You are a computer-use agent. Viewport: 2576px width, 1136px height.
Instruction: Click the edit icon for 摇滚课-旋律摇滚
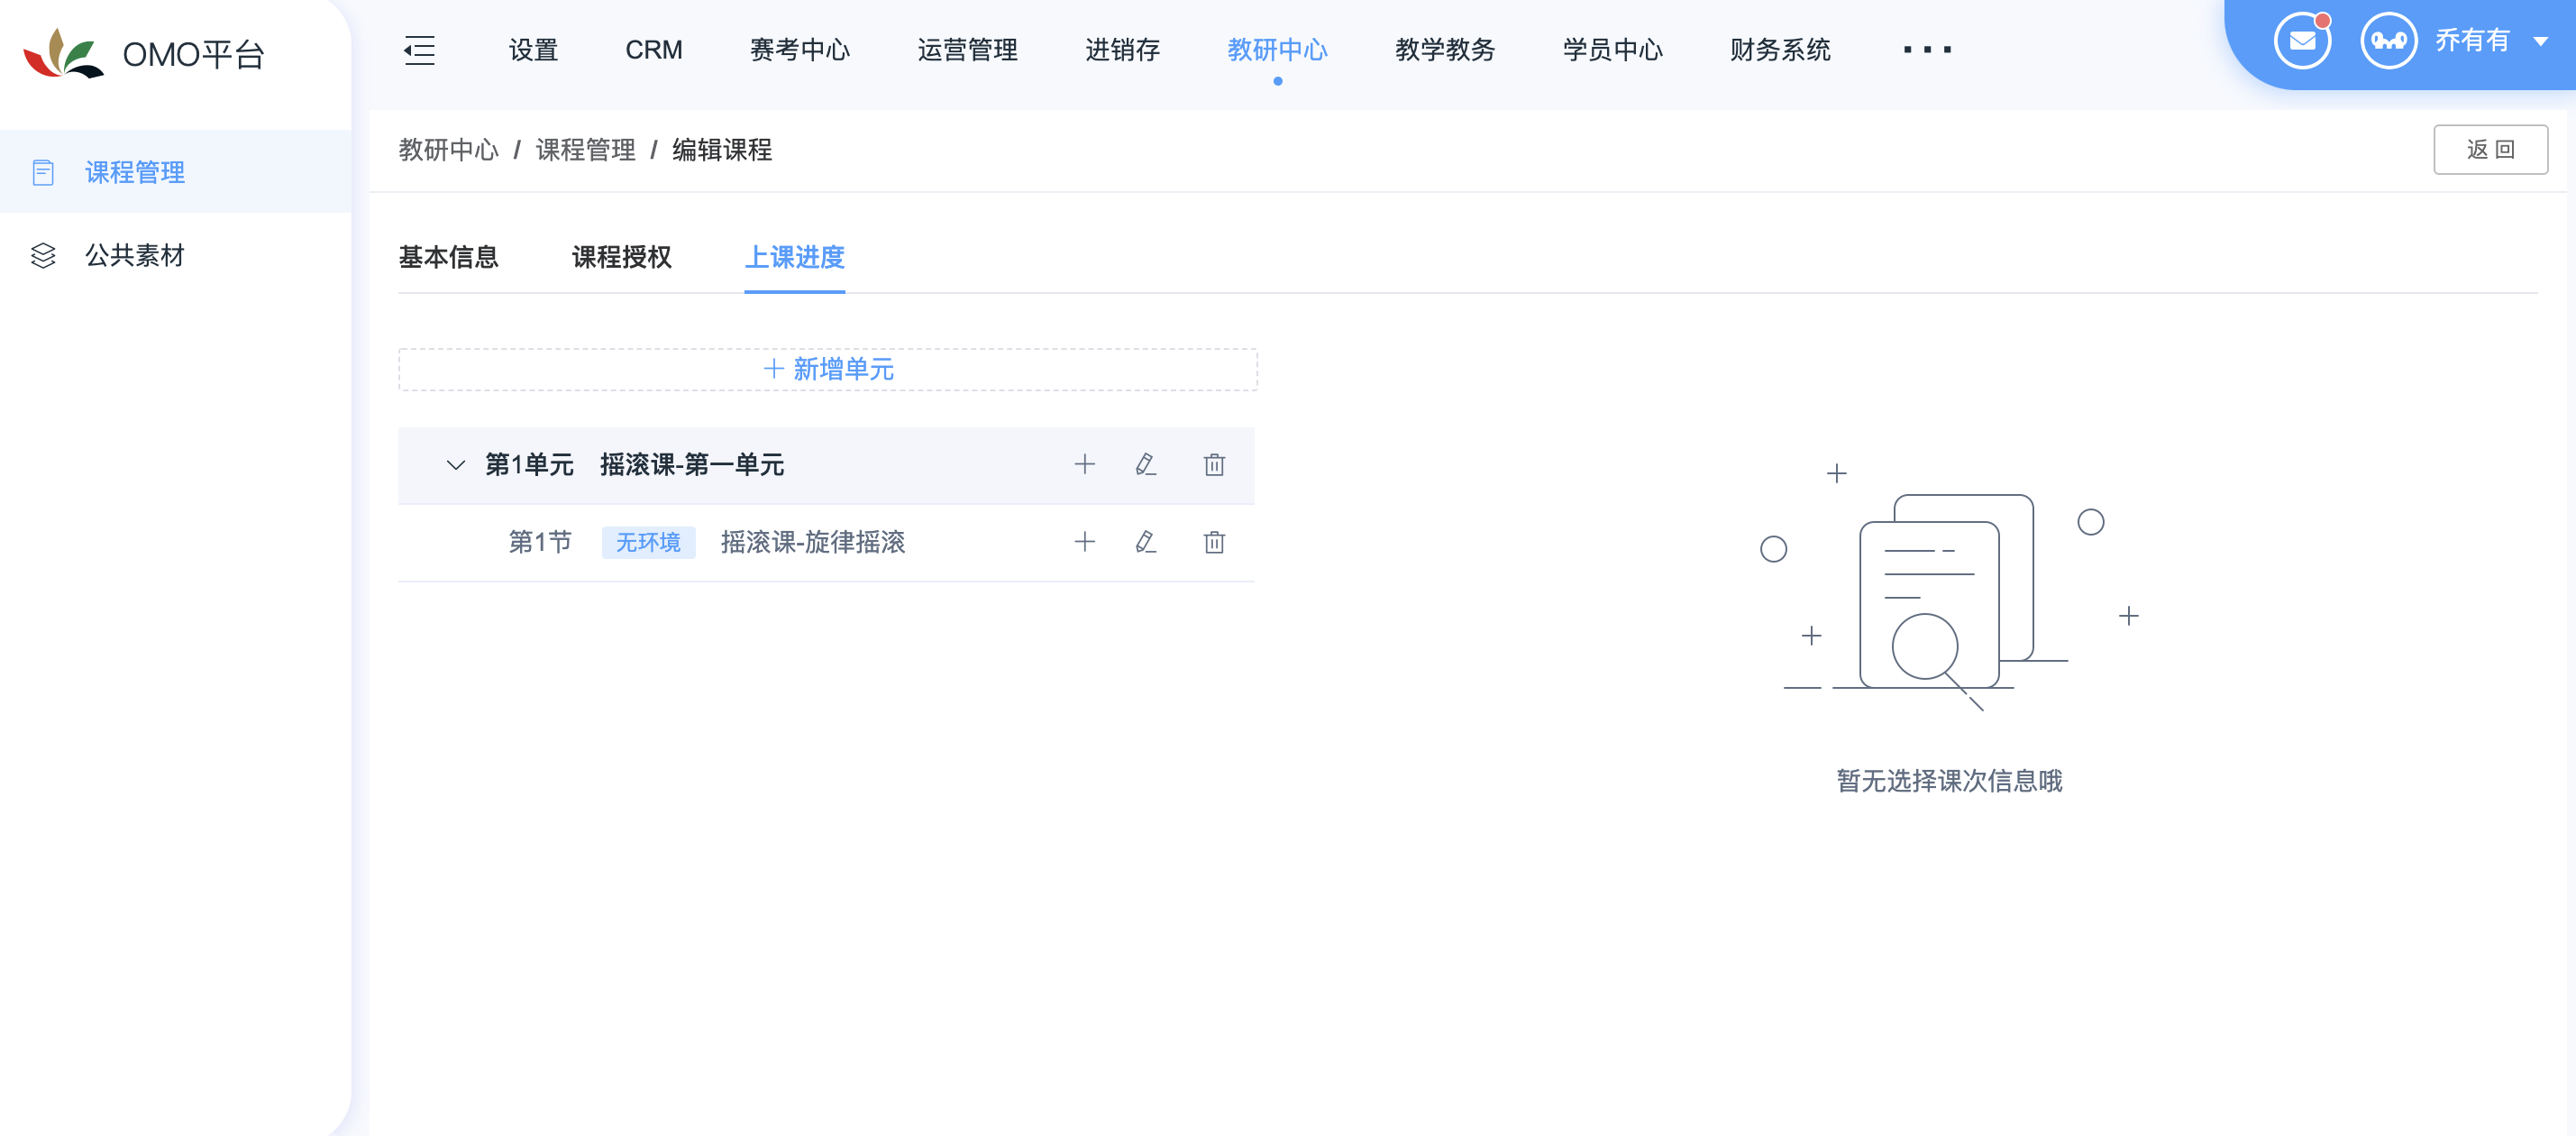click(1146, 541)
